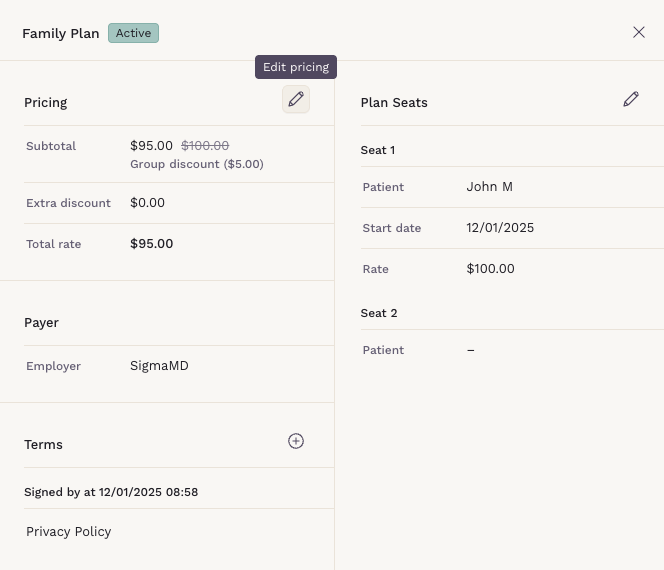Image resolution: width=664 pixels, height=570 pixels.
Task: Click patient name John M
Action: 489,187
